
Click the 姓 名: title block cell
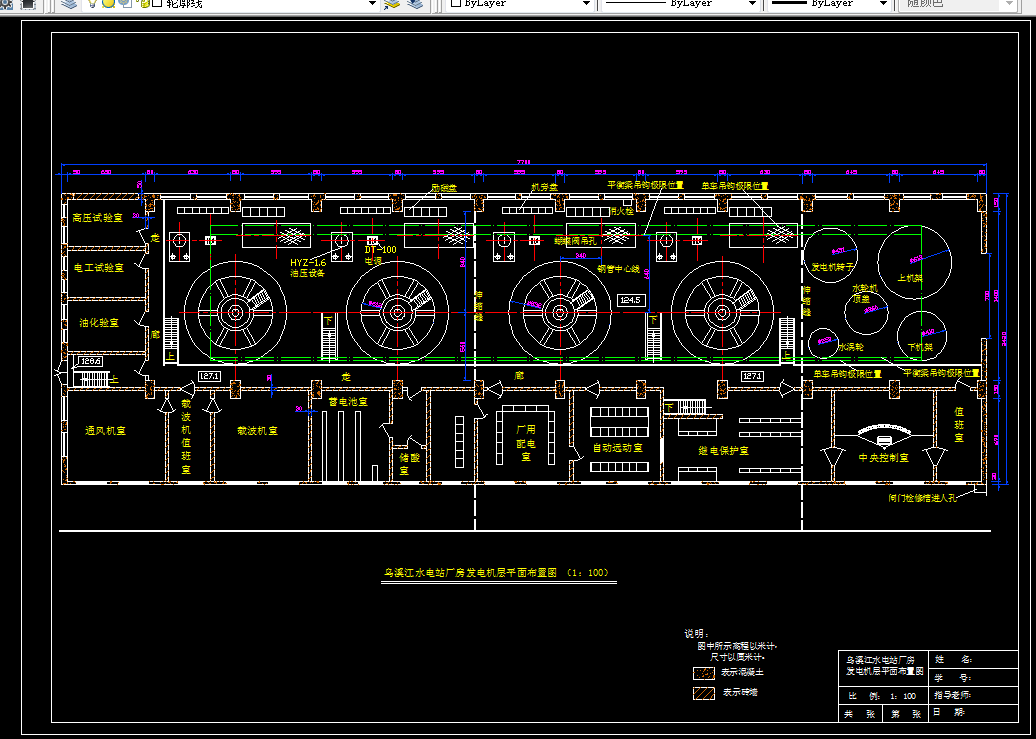(973, 659)
